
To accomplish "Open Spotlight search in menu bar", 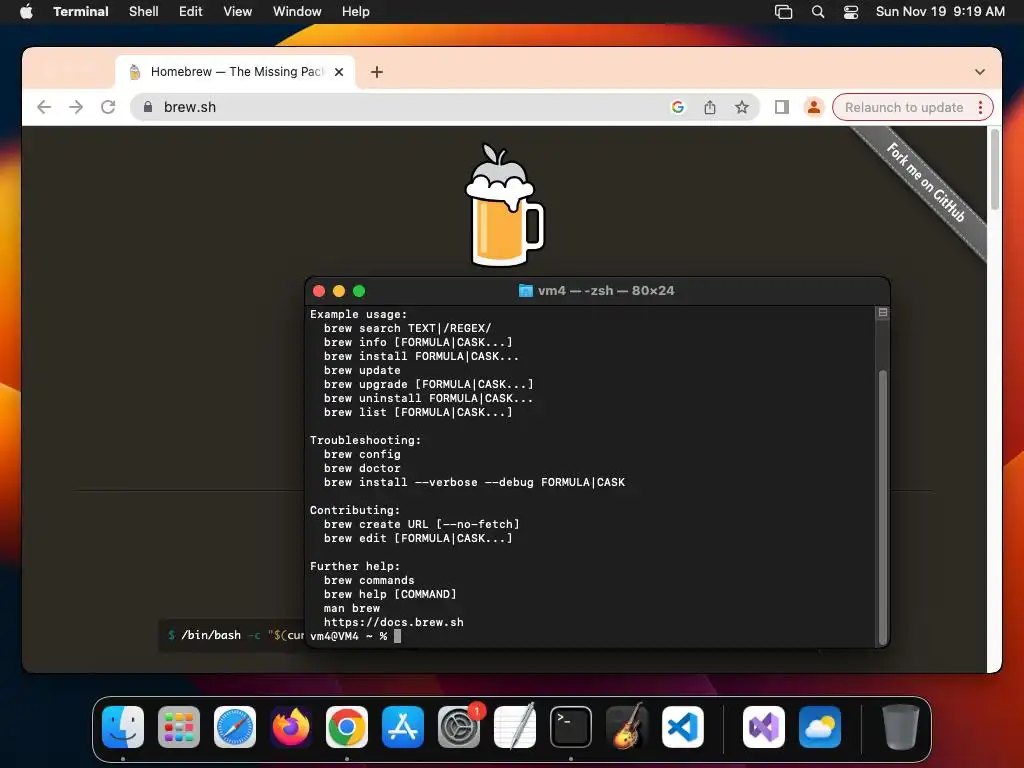I will pyautogui.click(x=818, y=12).
